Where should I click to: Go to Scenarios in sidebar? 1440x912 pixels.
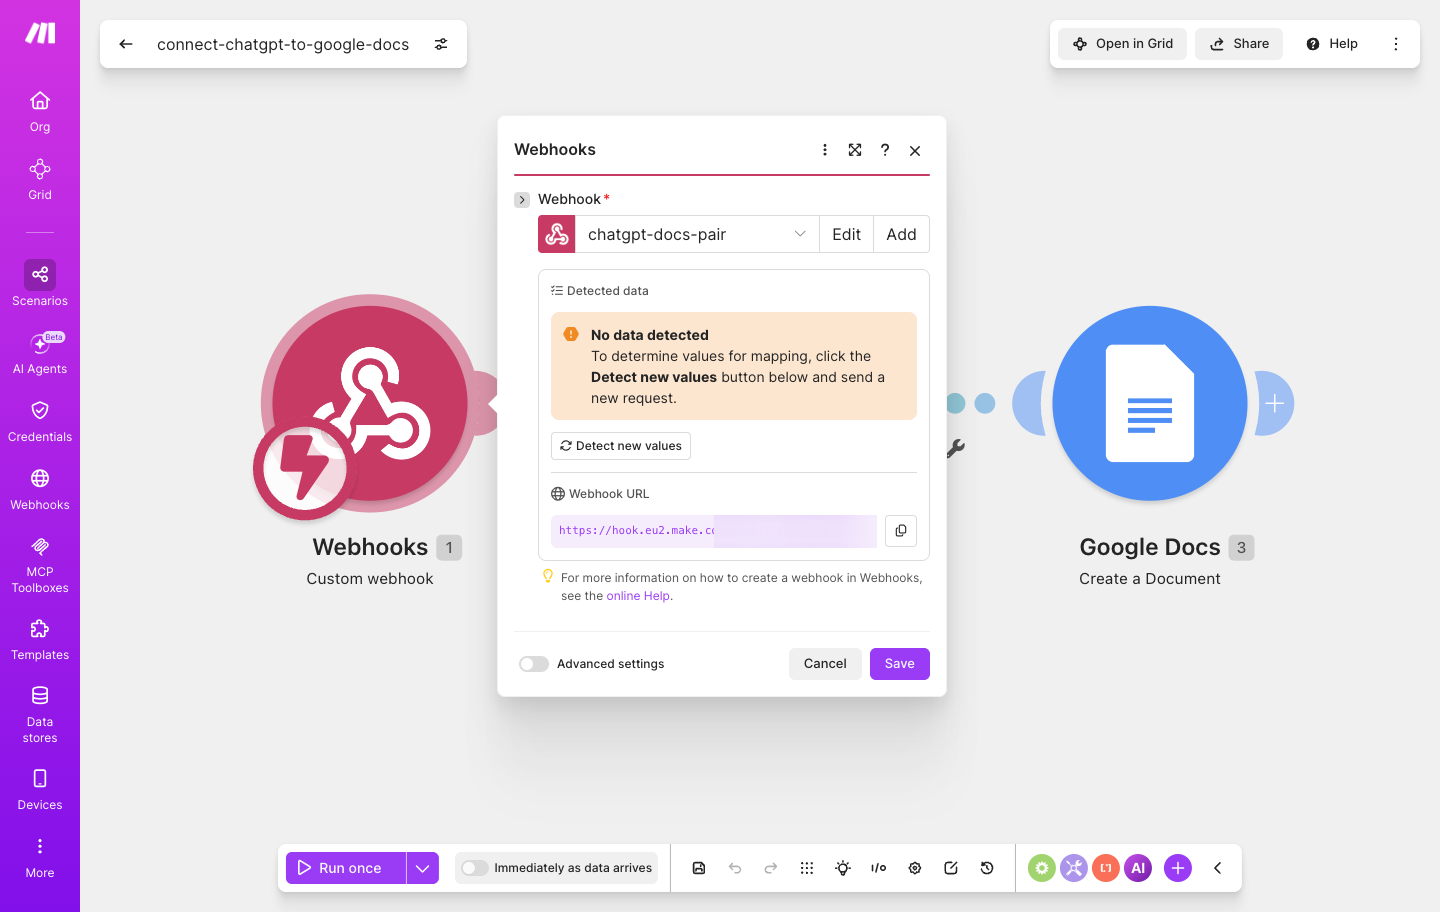click(40, 285)
